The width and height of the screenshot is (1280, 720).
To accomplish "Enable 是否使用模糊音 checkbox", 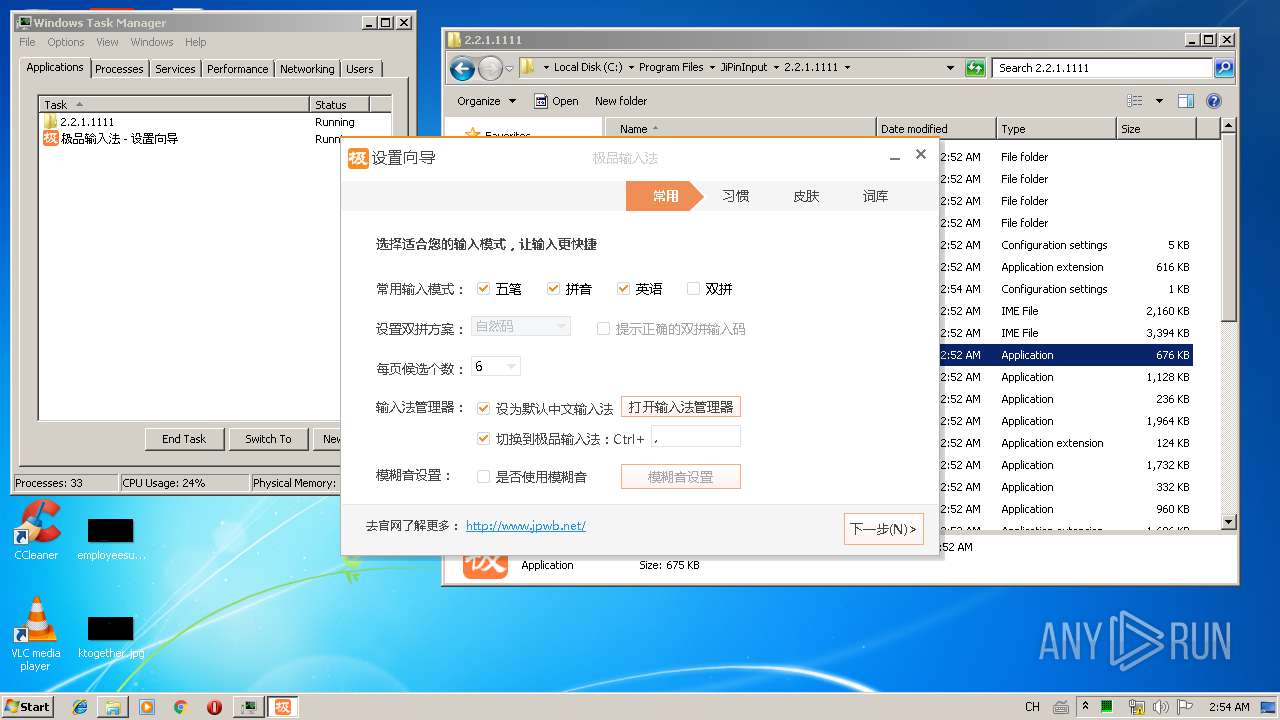I will pos(484,477).
